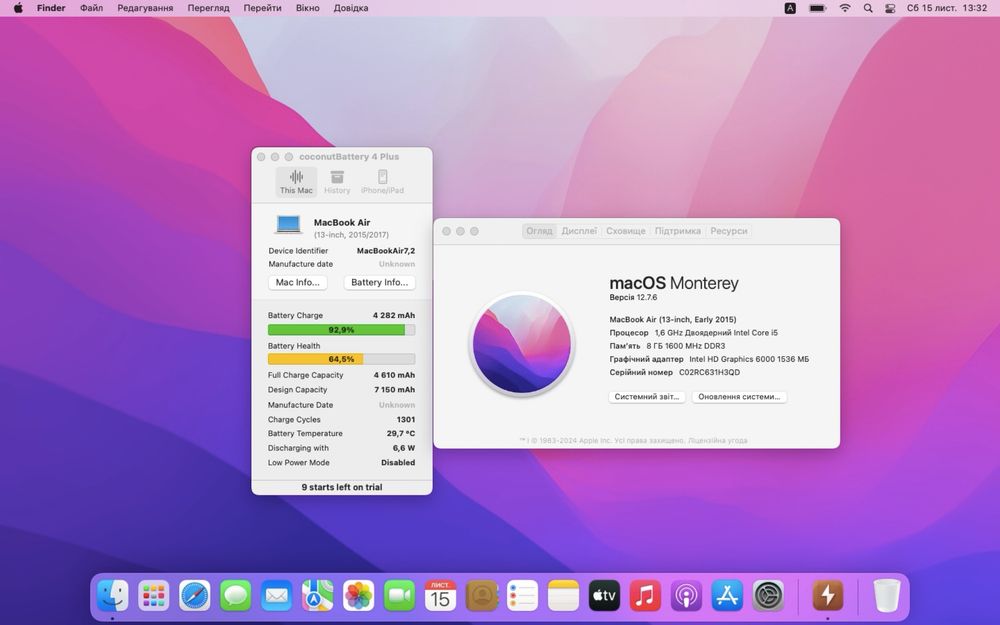The width and height of the screenshot is (1000, 625).
Task: Open Mail app in Dock
Action: click(x=276, y=596)
